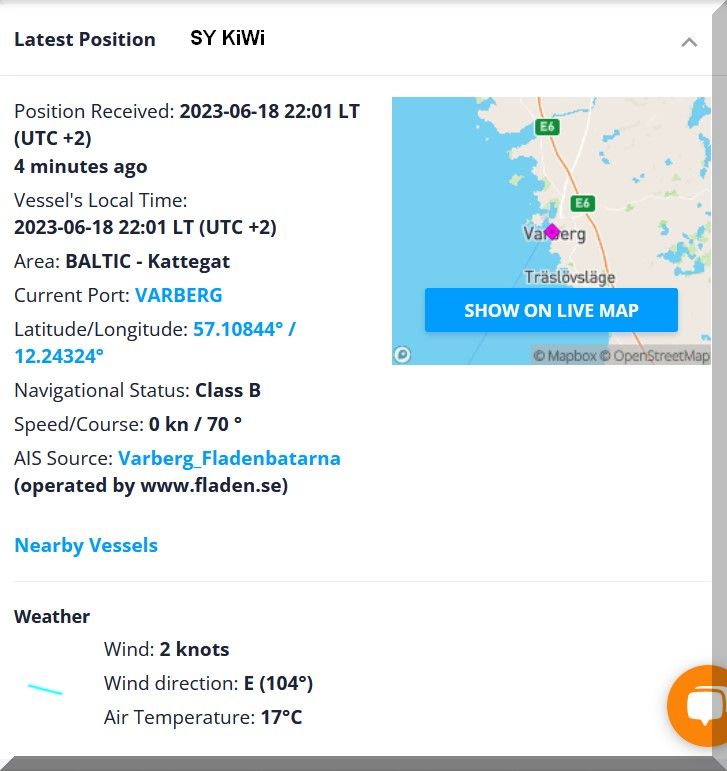Open the Varberg_Fladenbatarna AIS source link
The width and height of the screenshot is (727, 771).
229,458
